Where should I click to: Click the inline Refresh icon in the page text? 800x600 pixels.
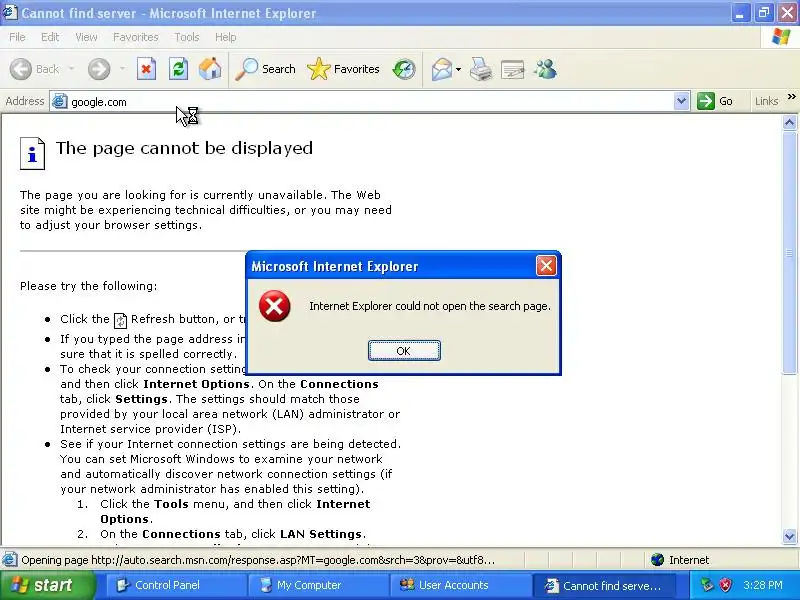[120, 320]
